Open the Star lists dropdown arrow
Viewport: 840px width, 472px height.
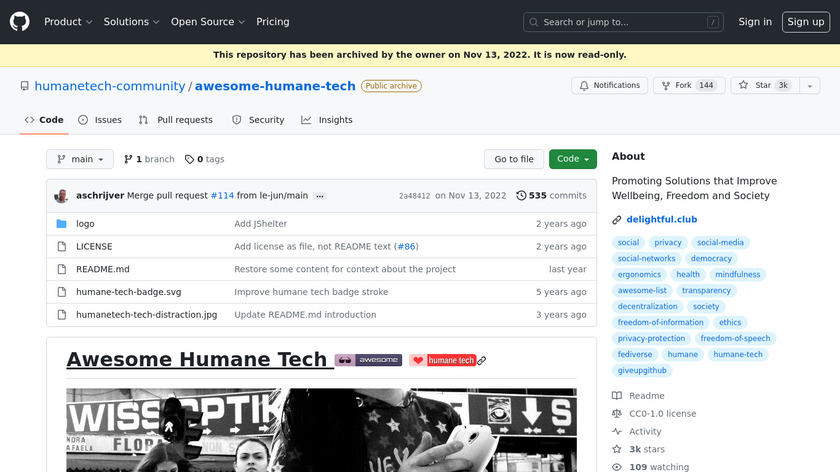tap(809, 86)
